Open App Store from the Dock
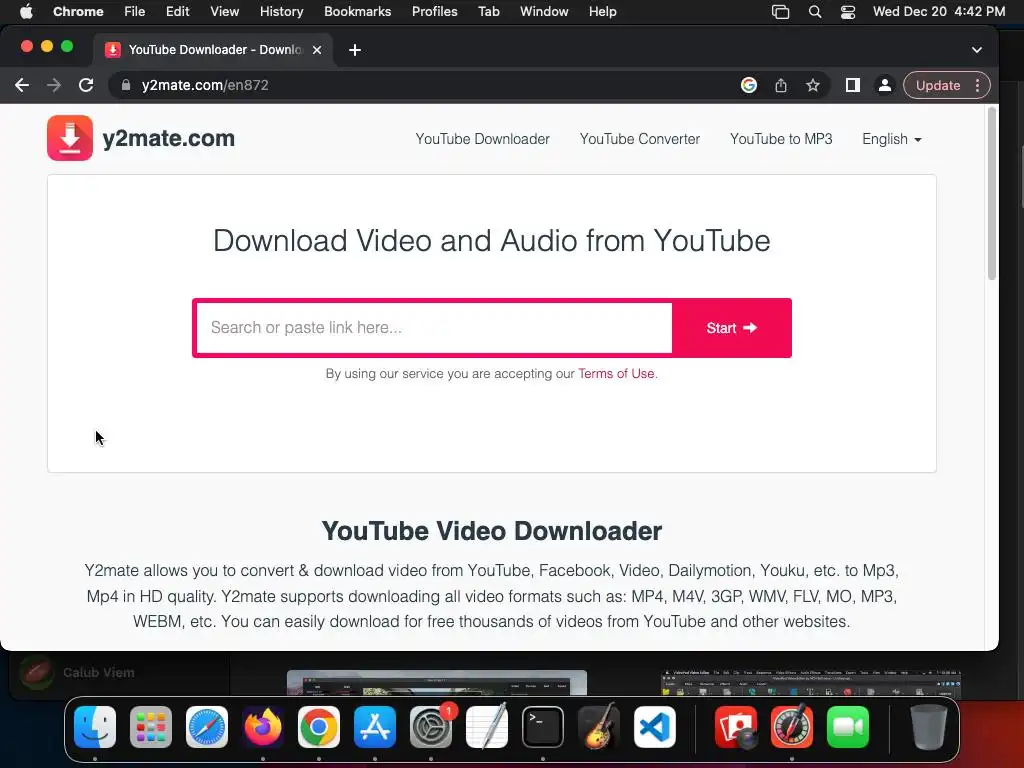The width and height of the screenshot is (1024, 768). [x=375, y=727]
